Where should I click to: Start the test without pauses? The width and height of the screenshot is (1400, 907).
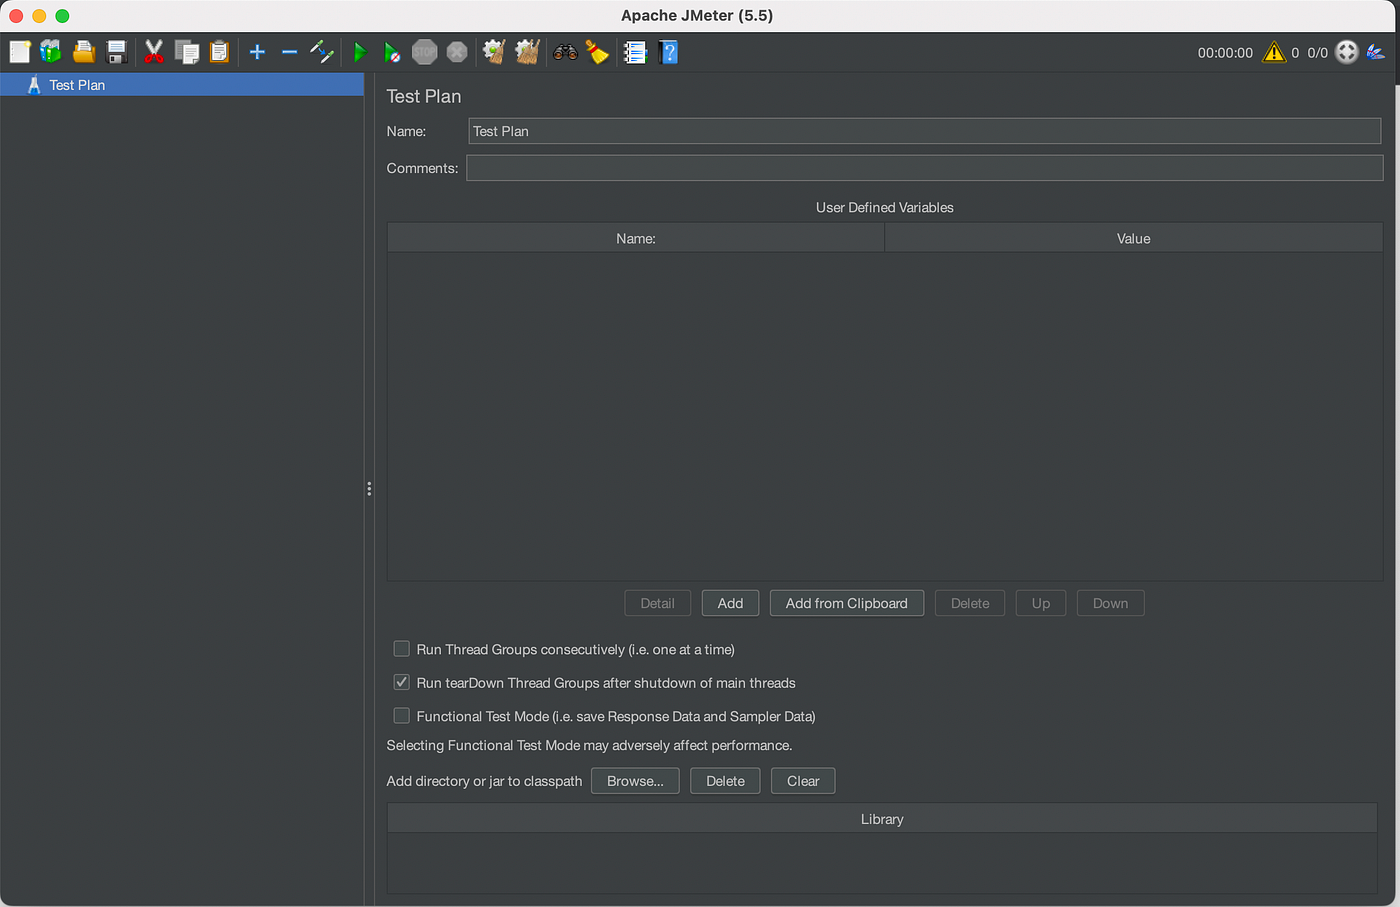click(392, 51)
